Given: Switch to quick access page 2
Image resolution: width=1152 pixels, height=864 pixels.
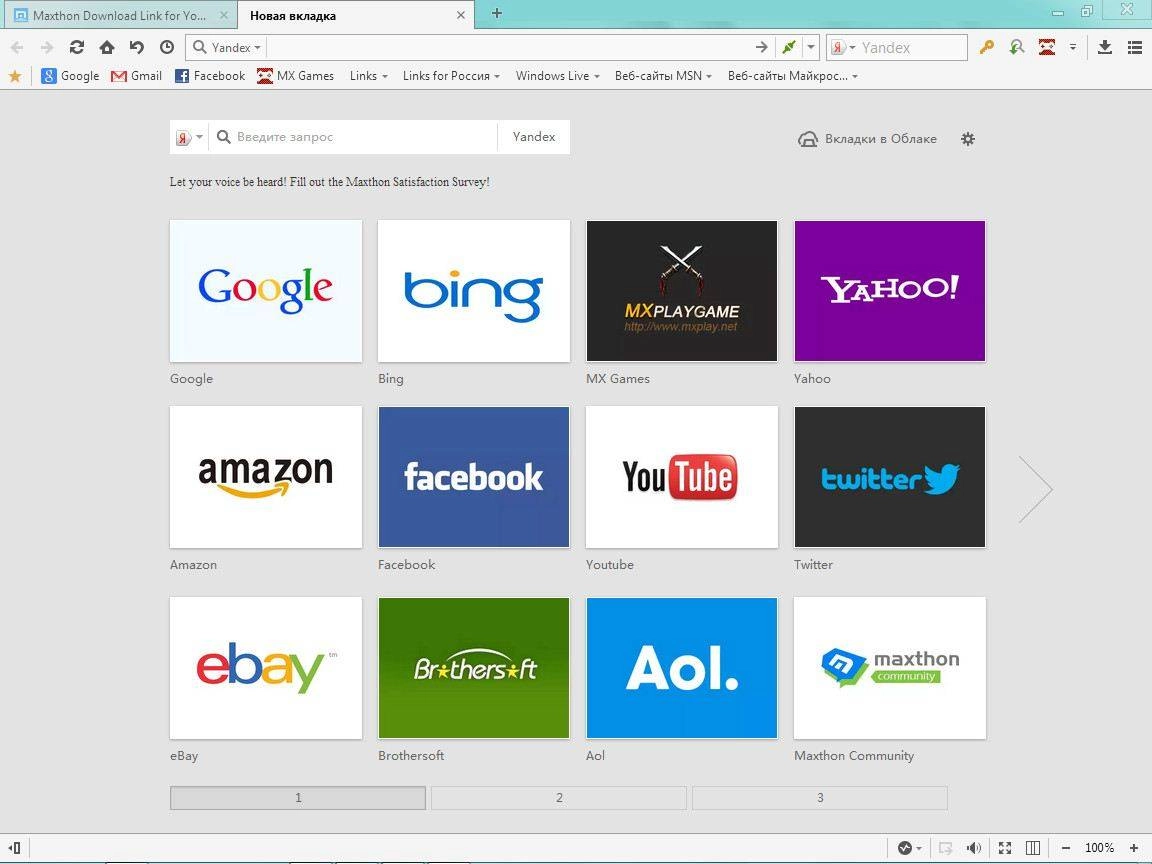Looking at the screenshot, I should pyautogui.click(x=559, y=798).
